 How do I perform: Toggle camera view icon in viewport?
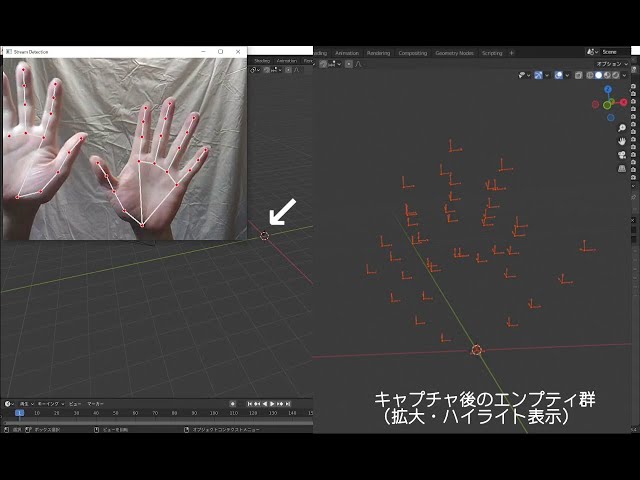tap(622, 155)
